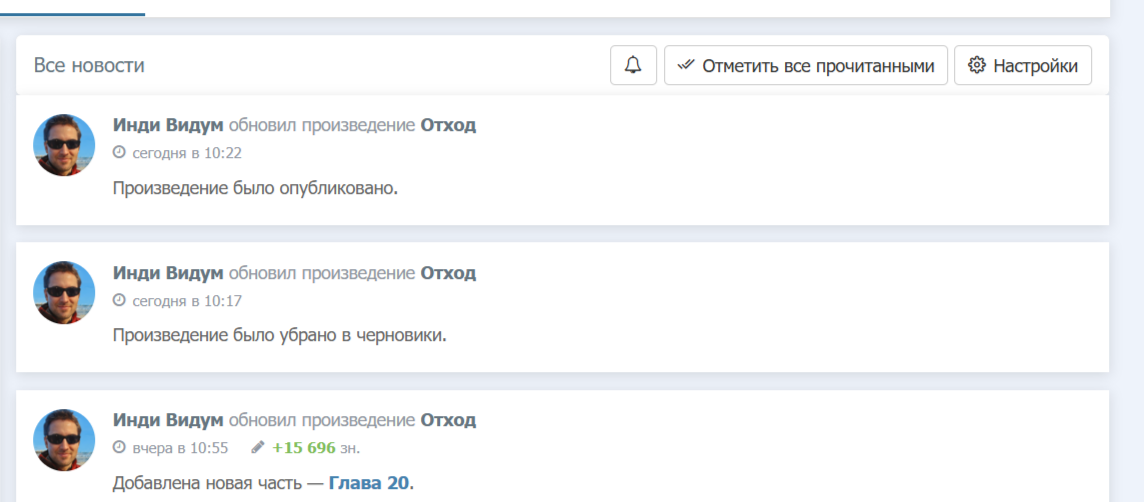
Task: Click the green '+15 696' character count
Action: tap(304, 447)
